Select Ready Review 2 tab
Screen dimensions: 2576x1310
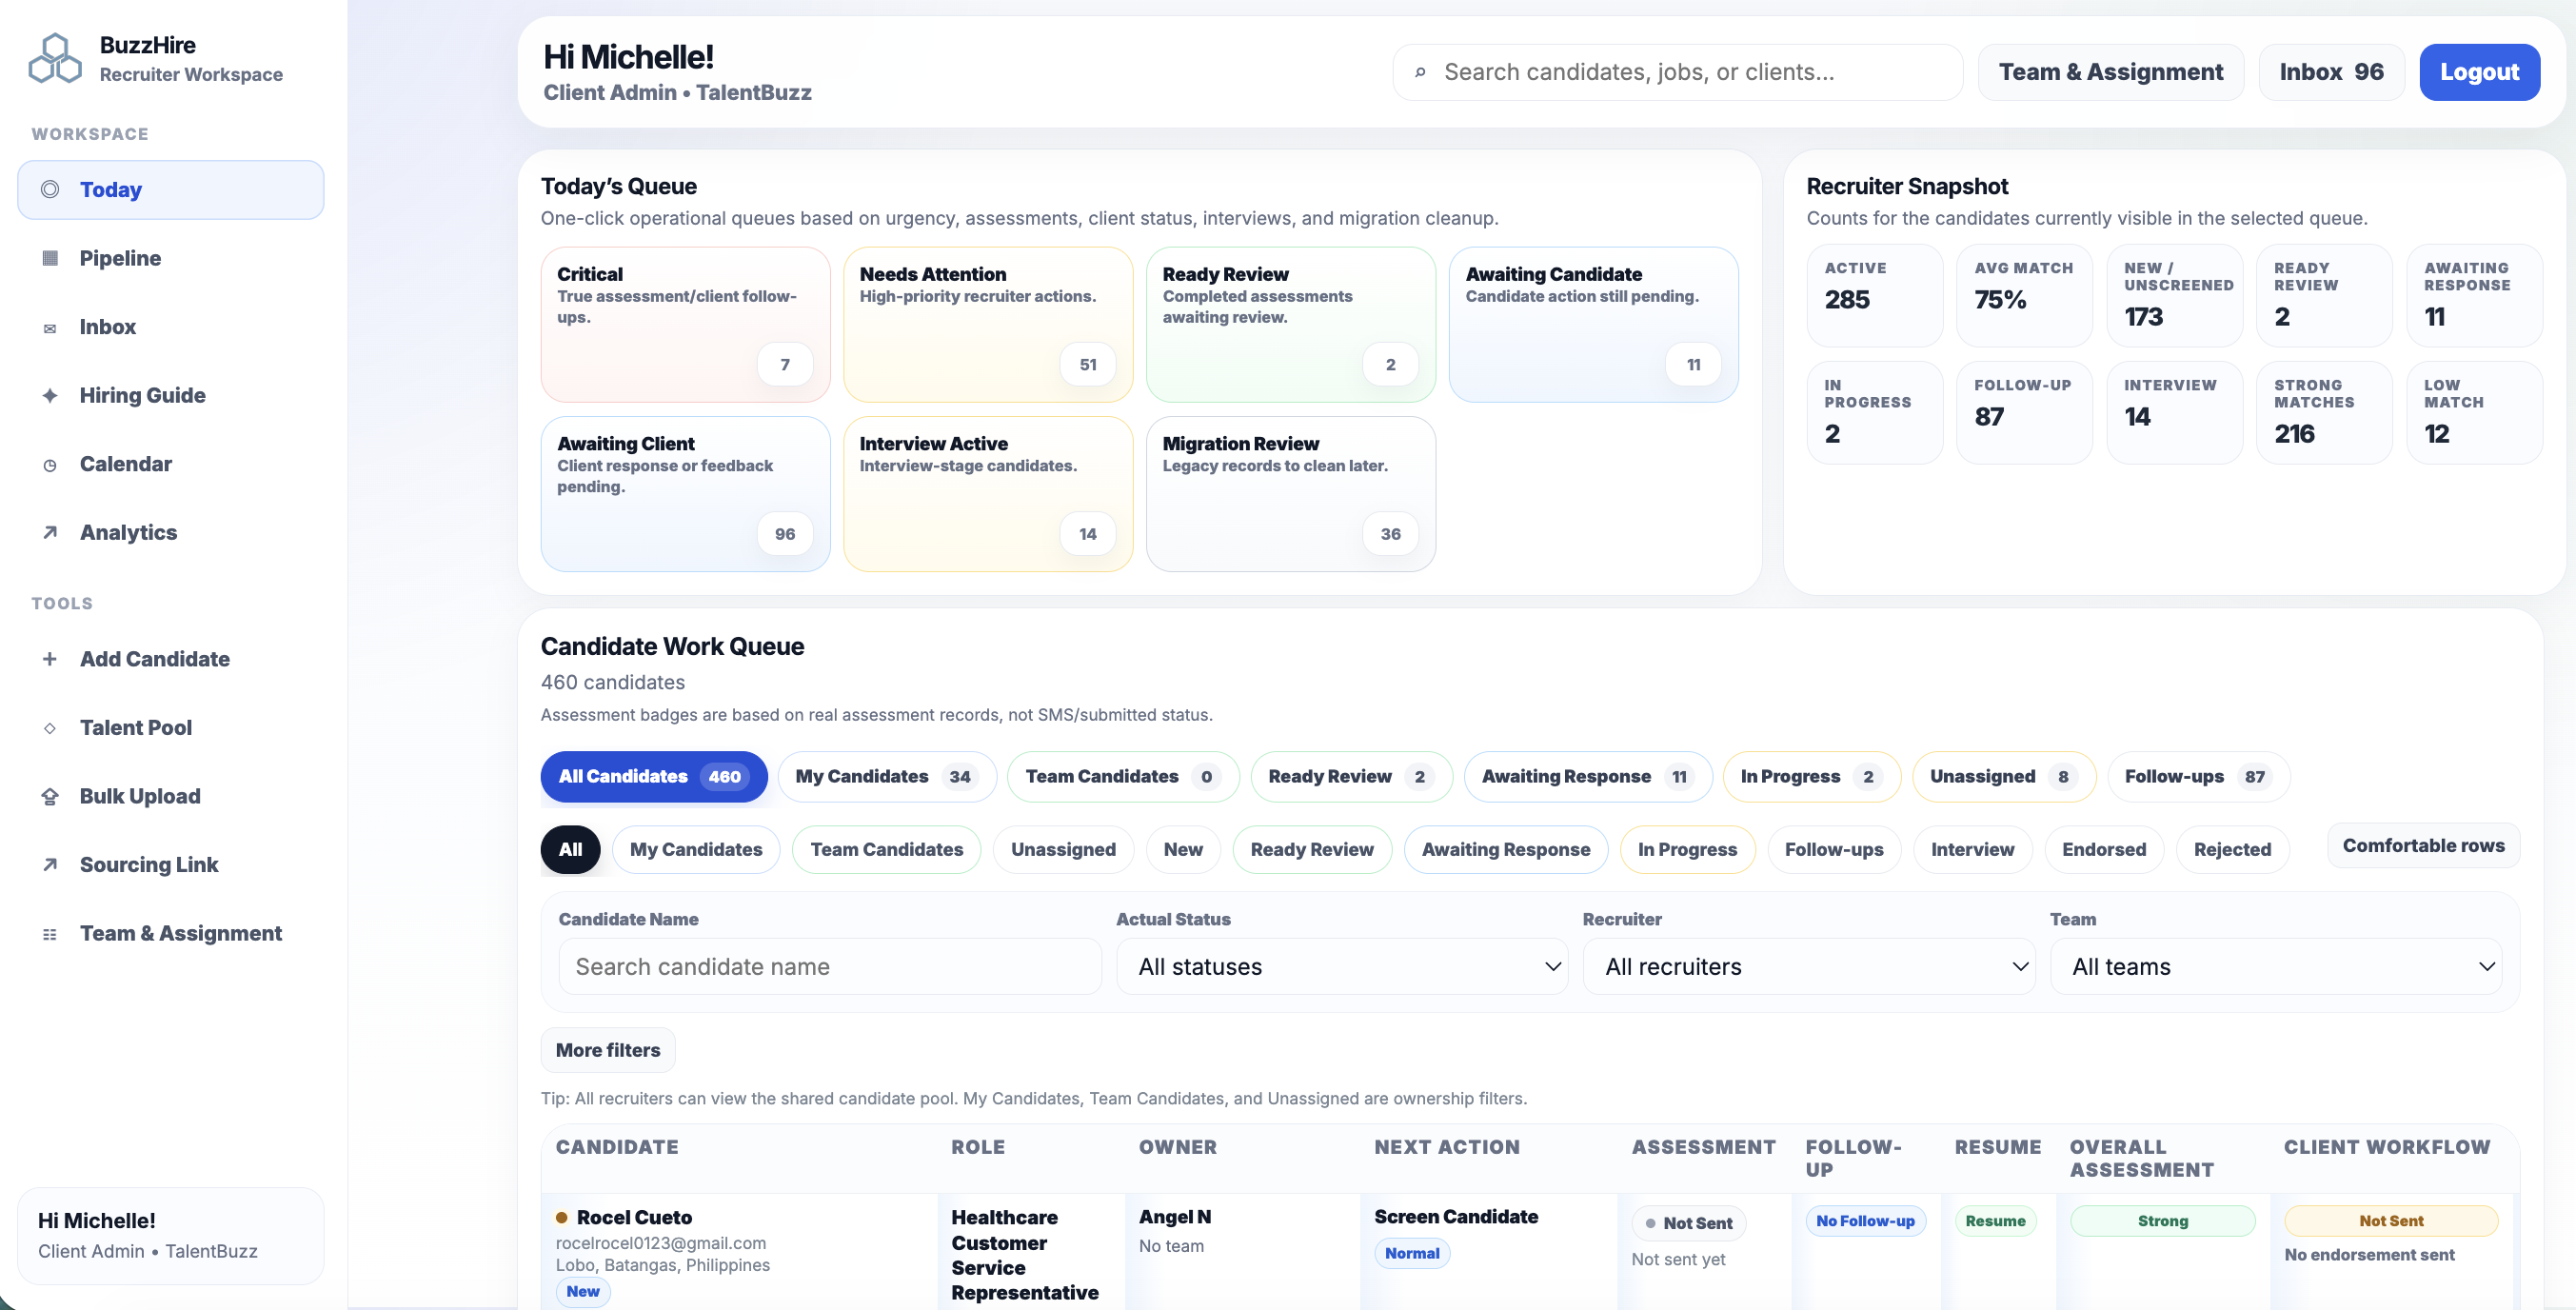1351,776
